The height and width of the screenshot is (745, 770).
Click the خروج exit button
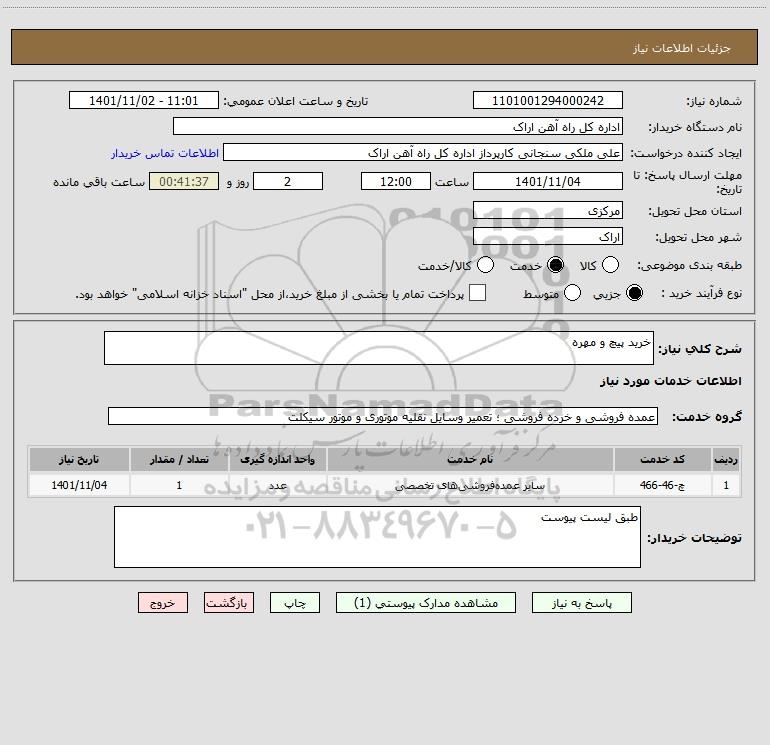(x=163, y=603)
